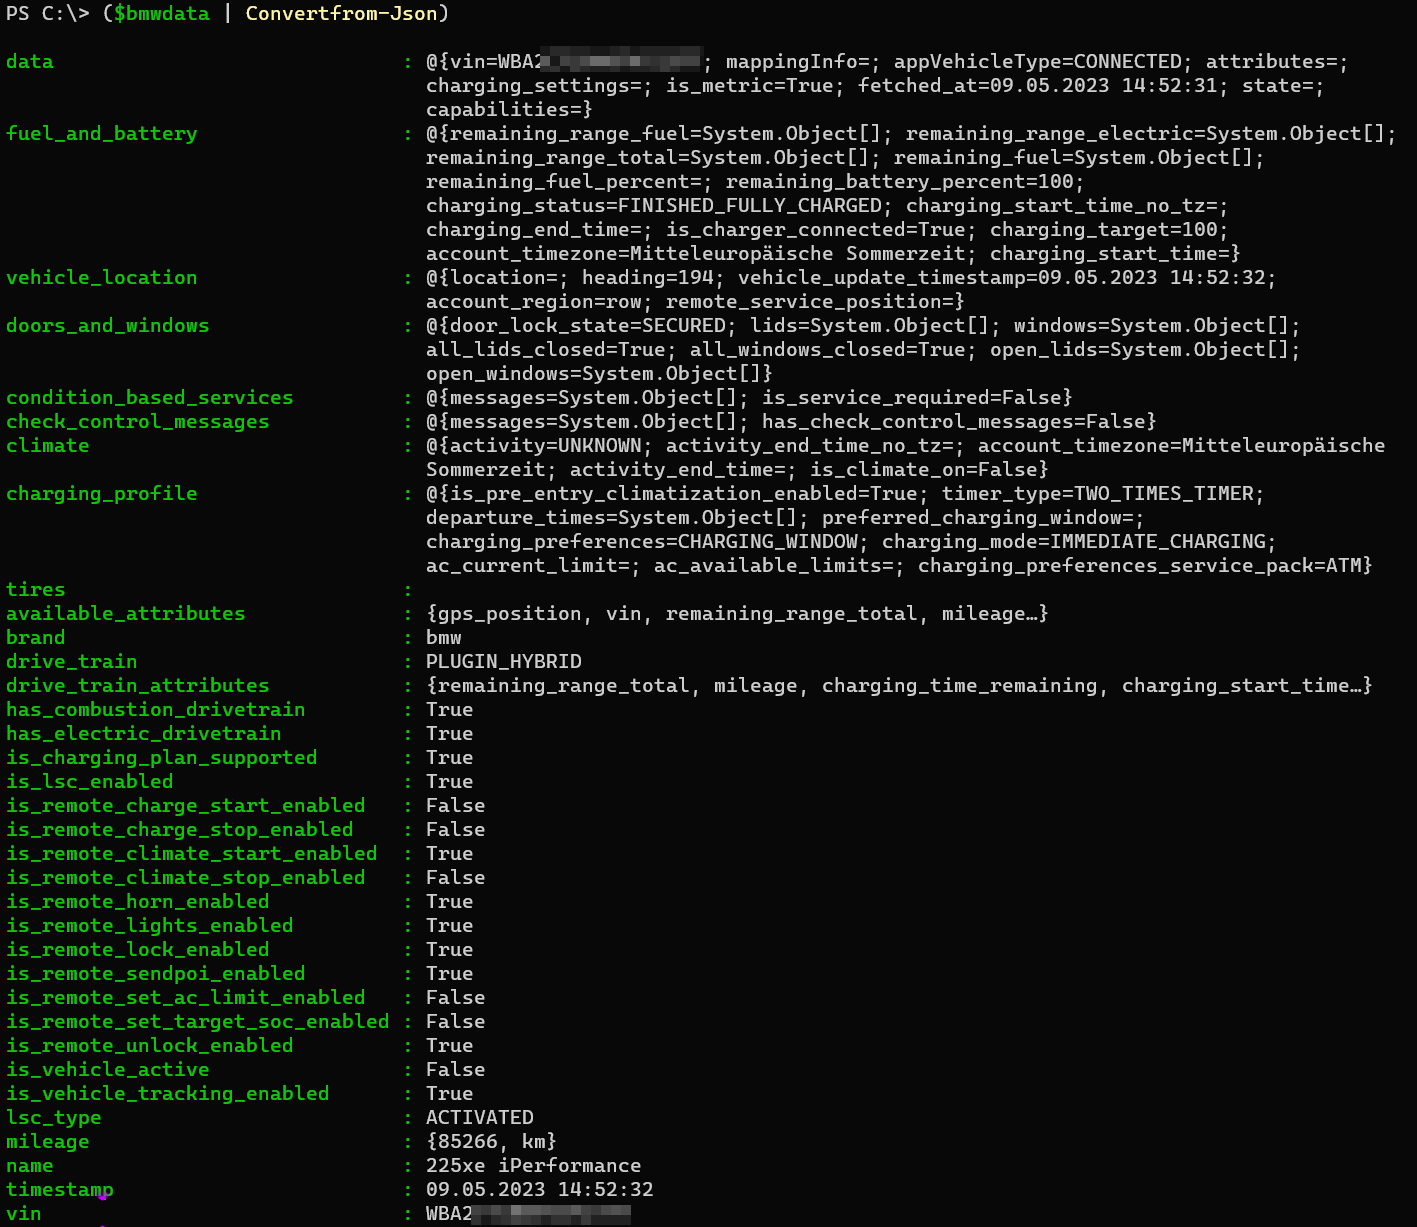The width and height of the screenshot is (1417, 1227).
Task: Click the all_windows_closed=True text
Action: click(x=828, y=349)
